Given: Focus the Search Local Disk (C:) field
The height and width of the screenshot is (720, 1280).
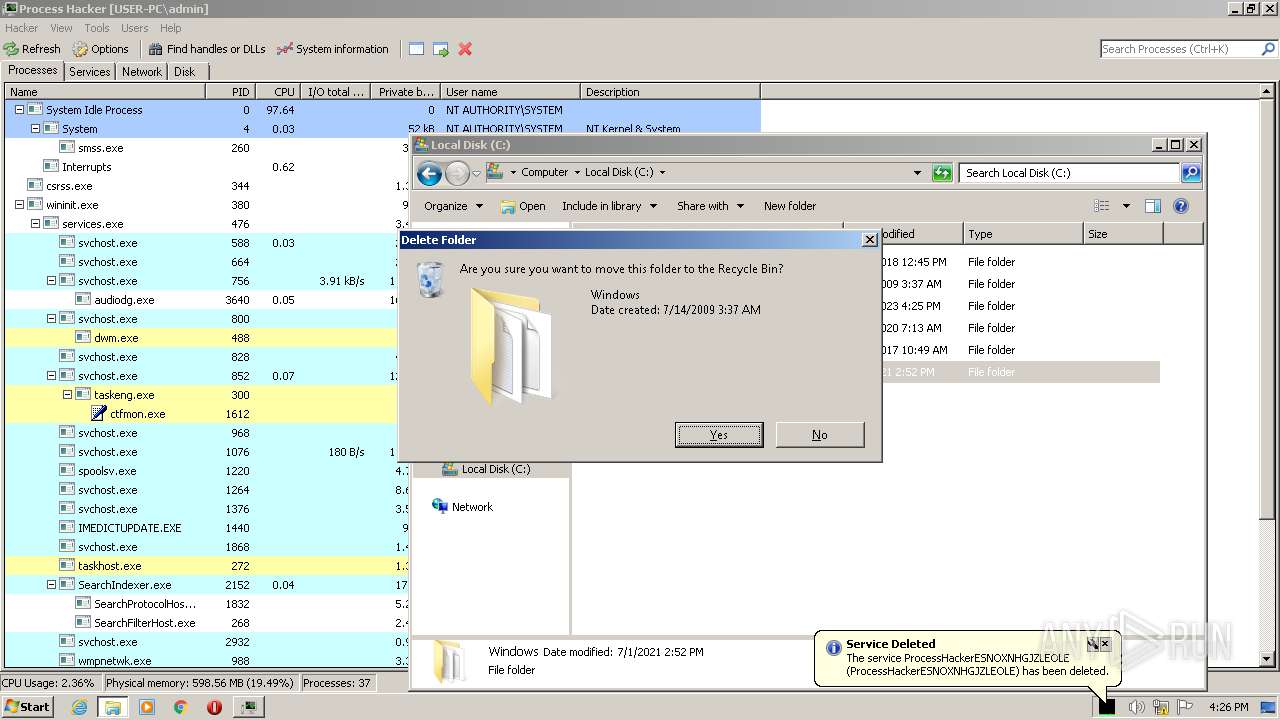Looking at the screenshot, I should pos(1068,173).
